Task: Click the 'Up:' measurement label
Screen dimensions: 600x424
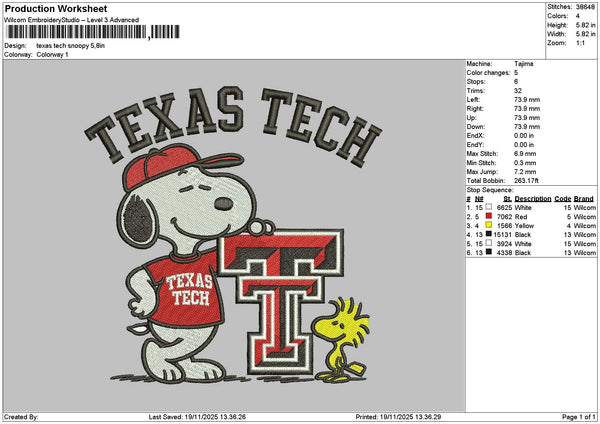Action: click(471, 118)
